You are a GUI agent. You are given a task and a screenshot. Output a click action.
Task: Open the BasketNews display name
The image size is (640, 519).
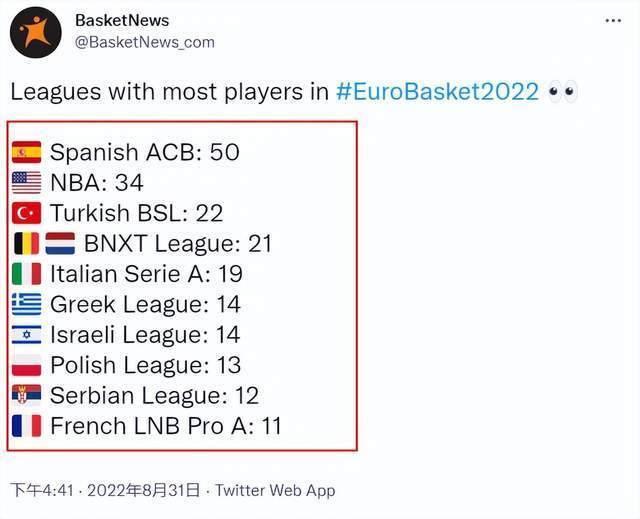tap(122, 20)
